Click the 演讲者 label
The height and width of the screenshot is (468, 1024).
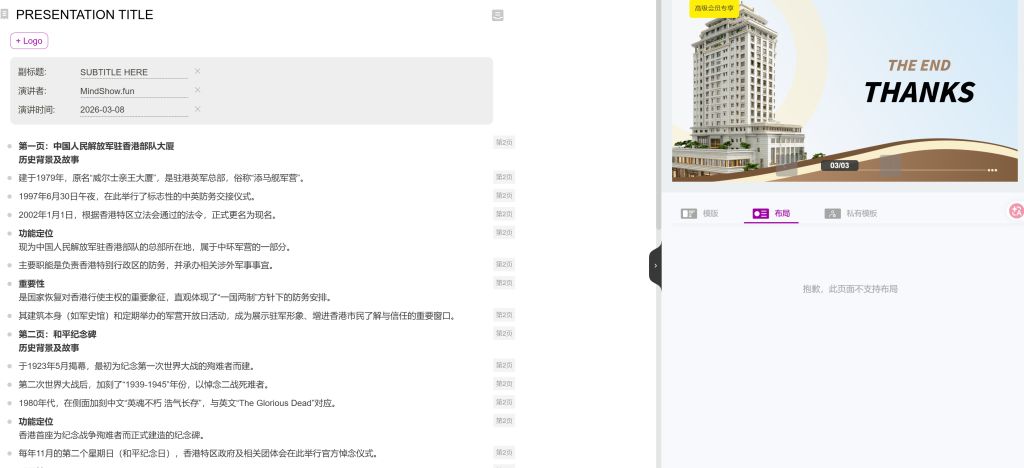pos(32,91)
